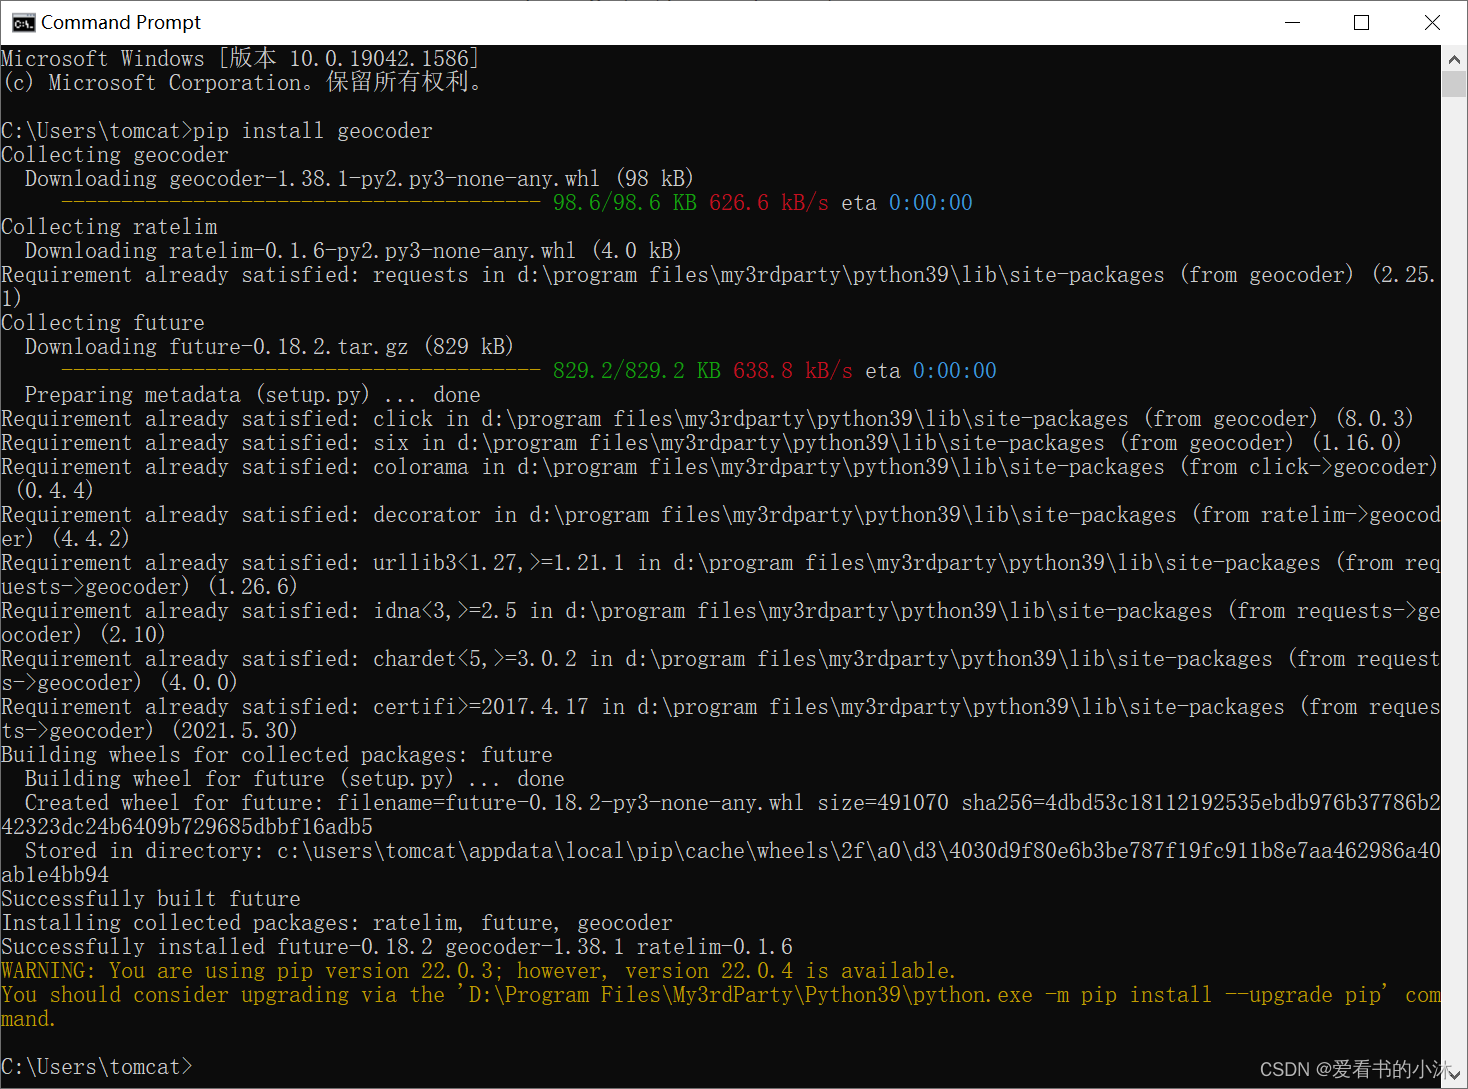
Task: Click the red '638.8 kB/s' speed text
Action: 793,371
